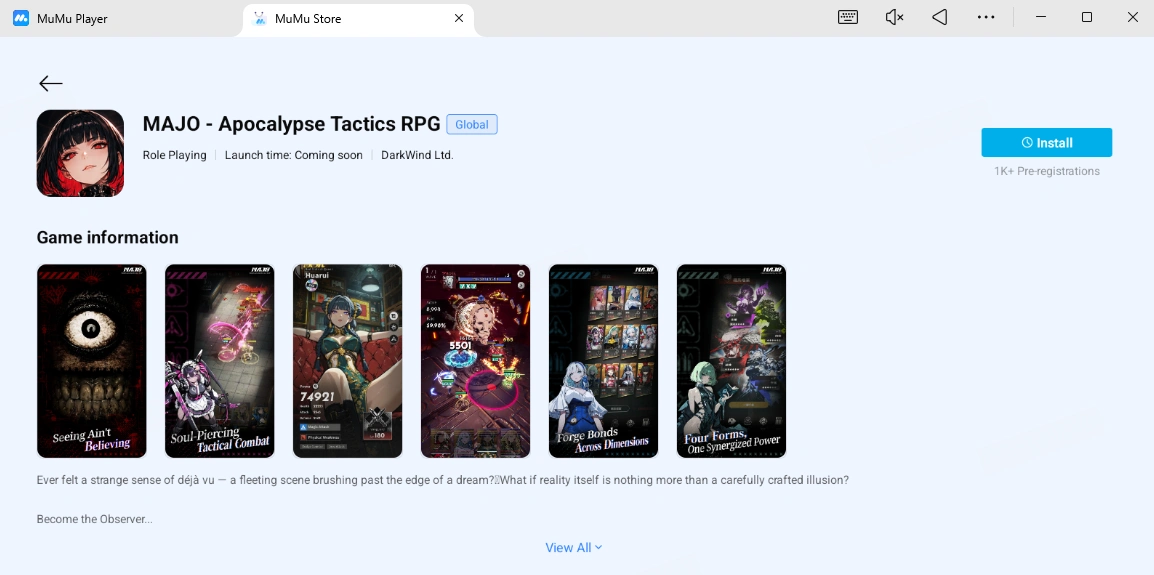Open the Soul-Piercing Tactical Combat screenshot
The image size is (1154, 575).
tap(220, 361)
